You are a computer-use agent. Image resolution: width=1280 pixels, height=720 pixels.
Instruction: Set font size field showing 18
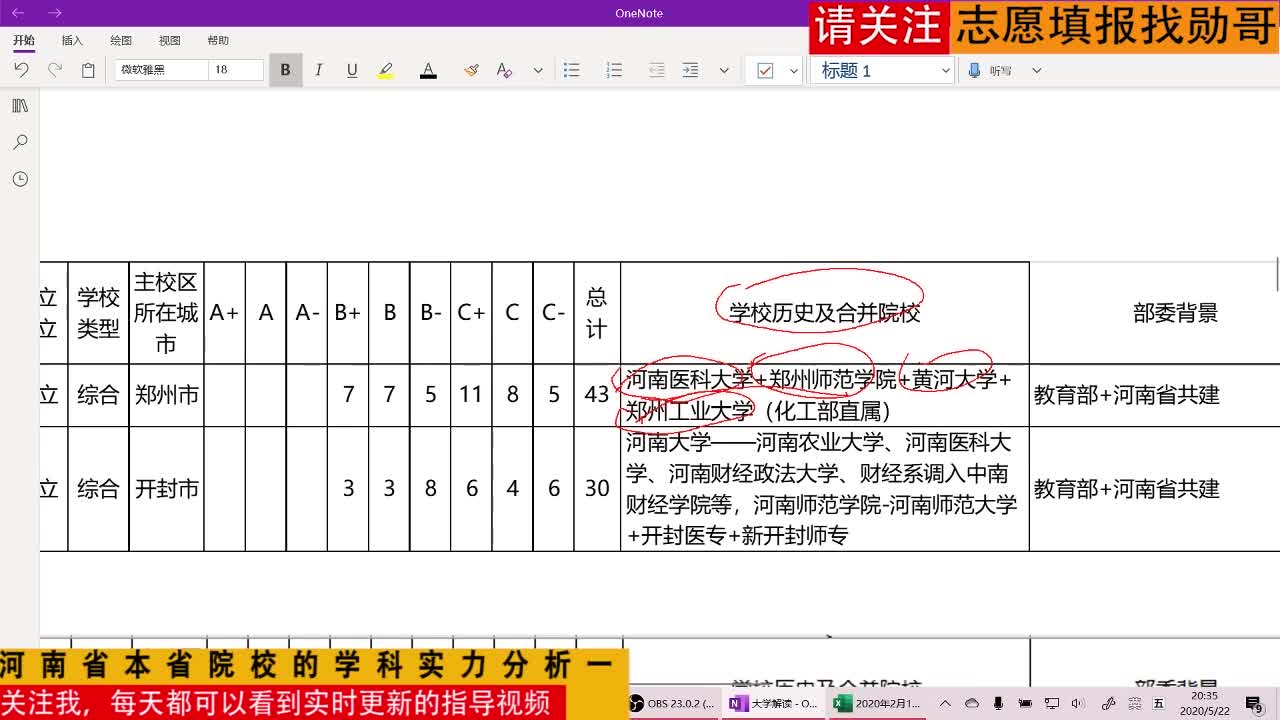(236, 70)
